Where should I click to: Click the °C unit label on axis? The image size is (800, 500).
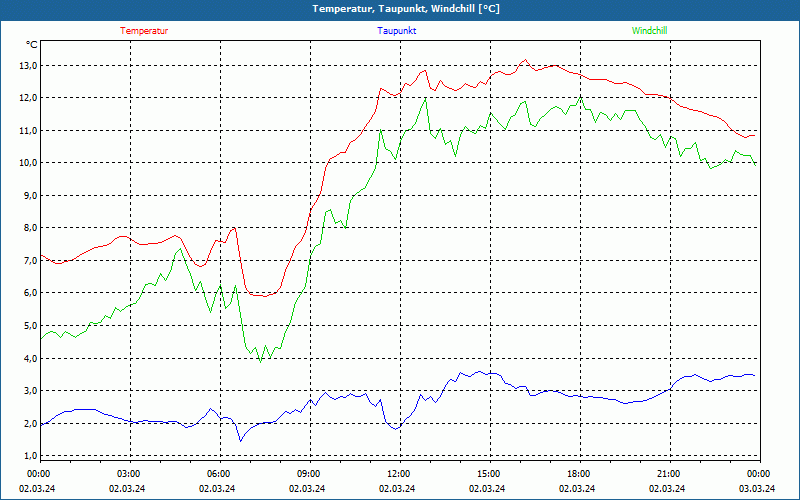(x=32, y=45)
